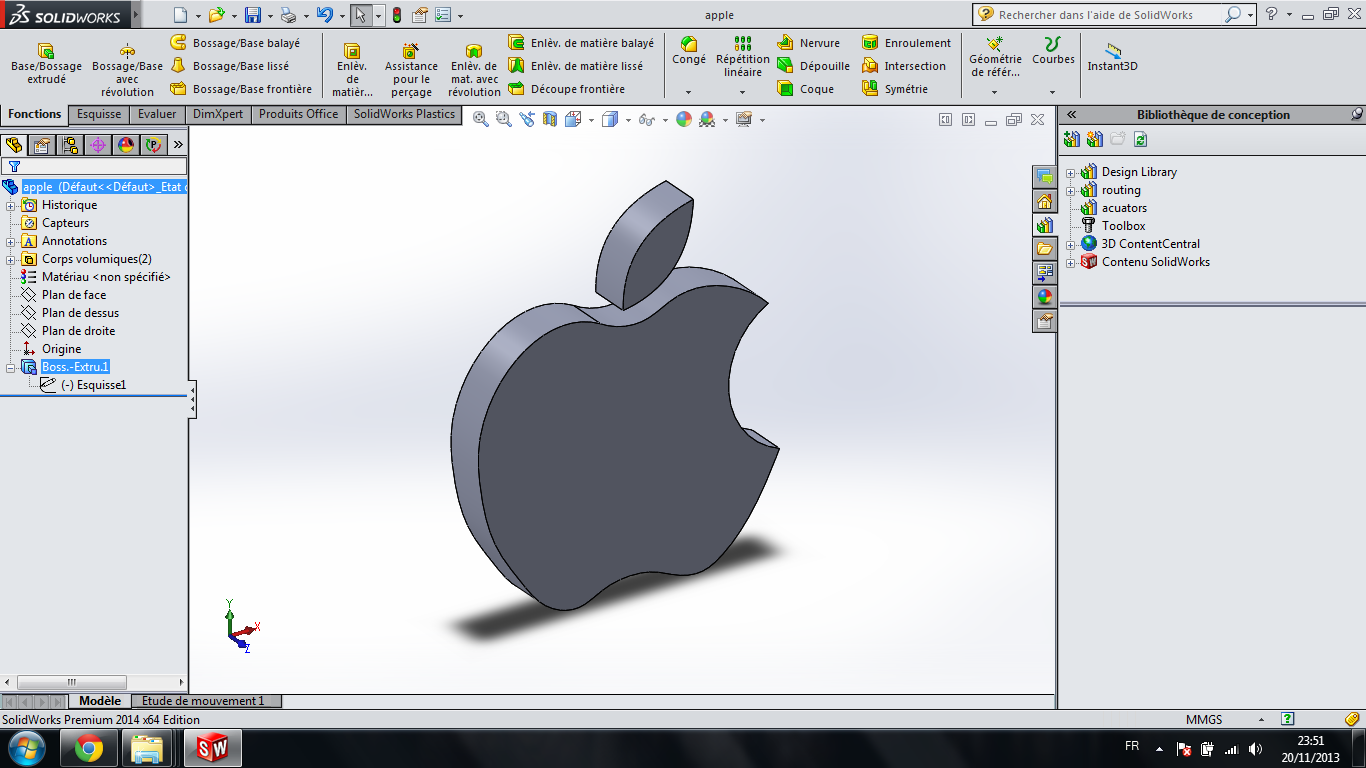Choose the Nervure rib tool
Image resolution: width=1366 pixels, height=768 pixels.
click(x=809, y=43)
